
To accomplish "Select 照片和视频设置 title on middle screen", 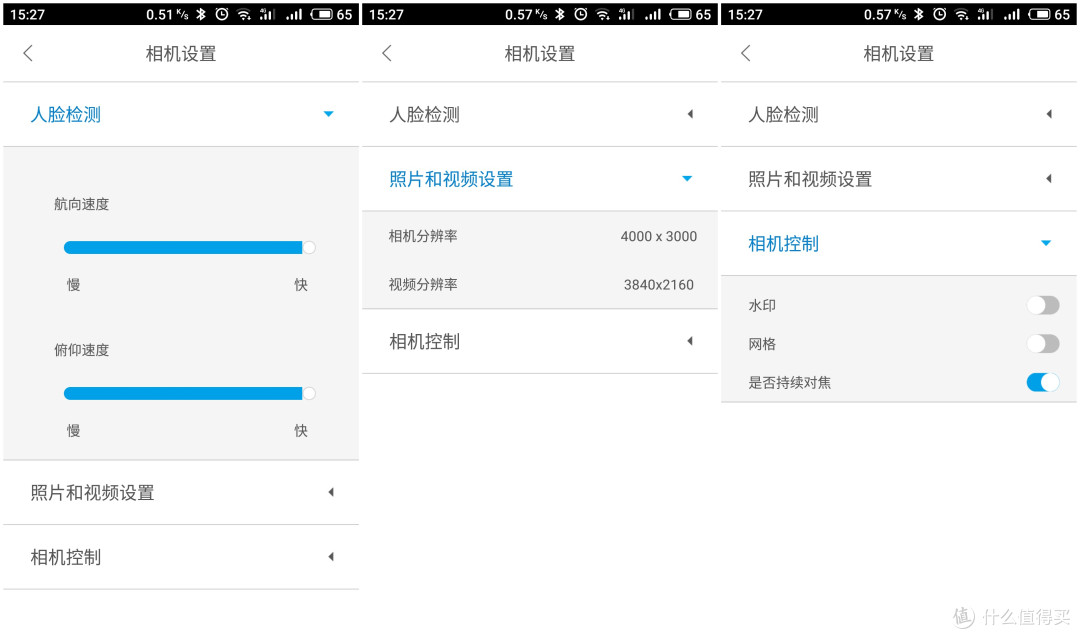I will pos(451,179).
